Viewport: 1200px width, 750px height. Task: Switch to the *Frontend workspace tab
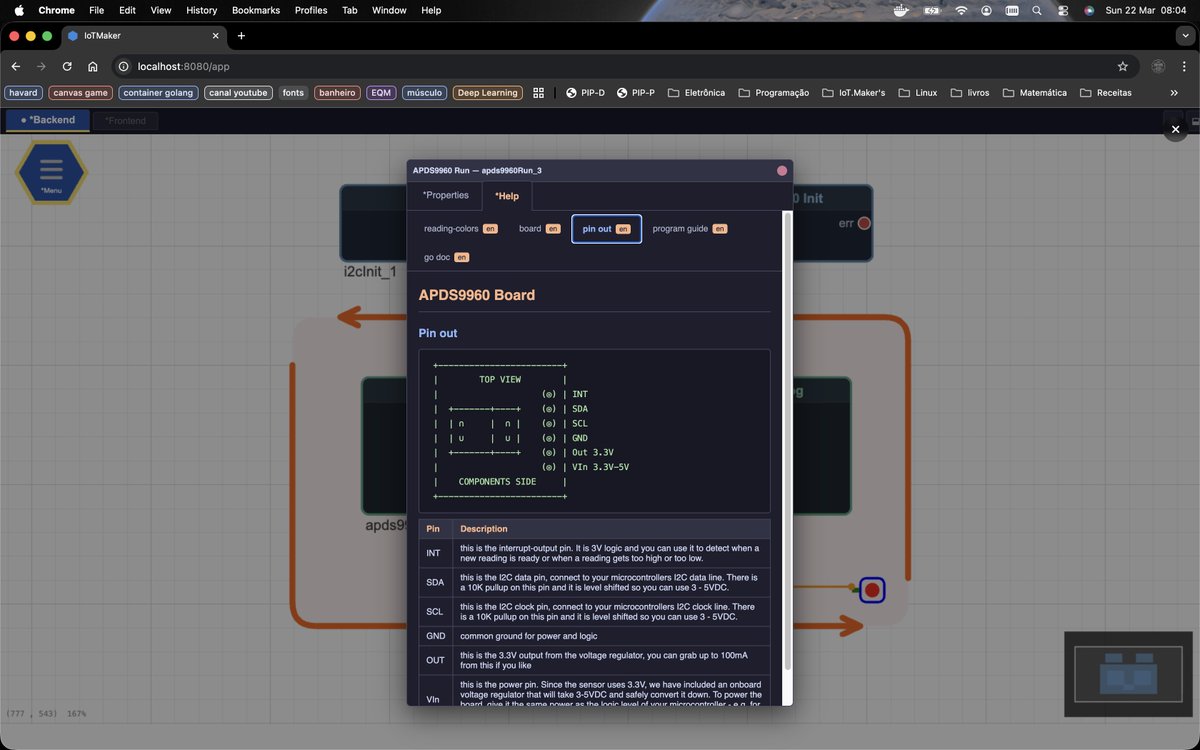click(125, 121)
